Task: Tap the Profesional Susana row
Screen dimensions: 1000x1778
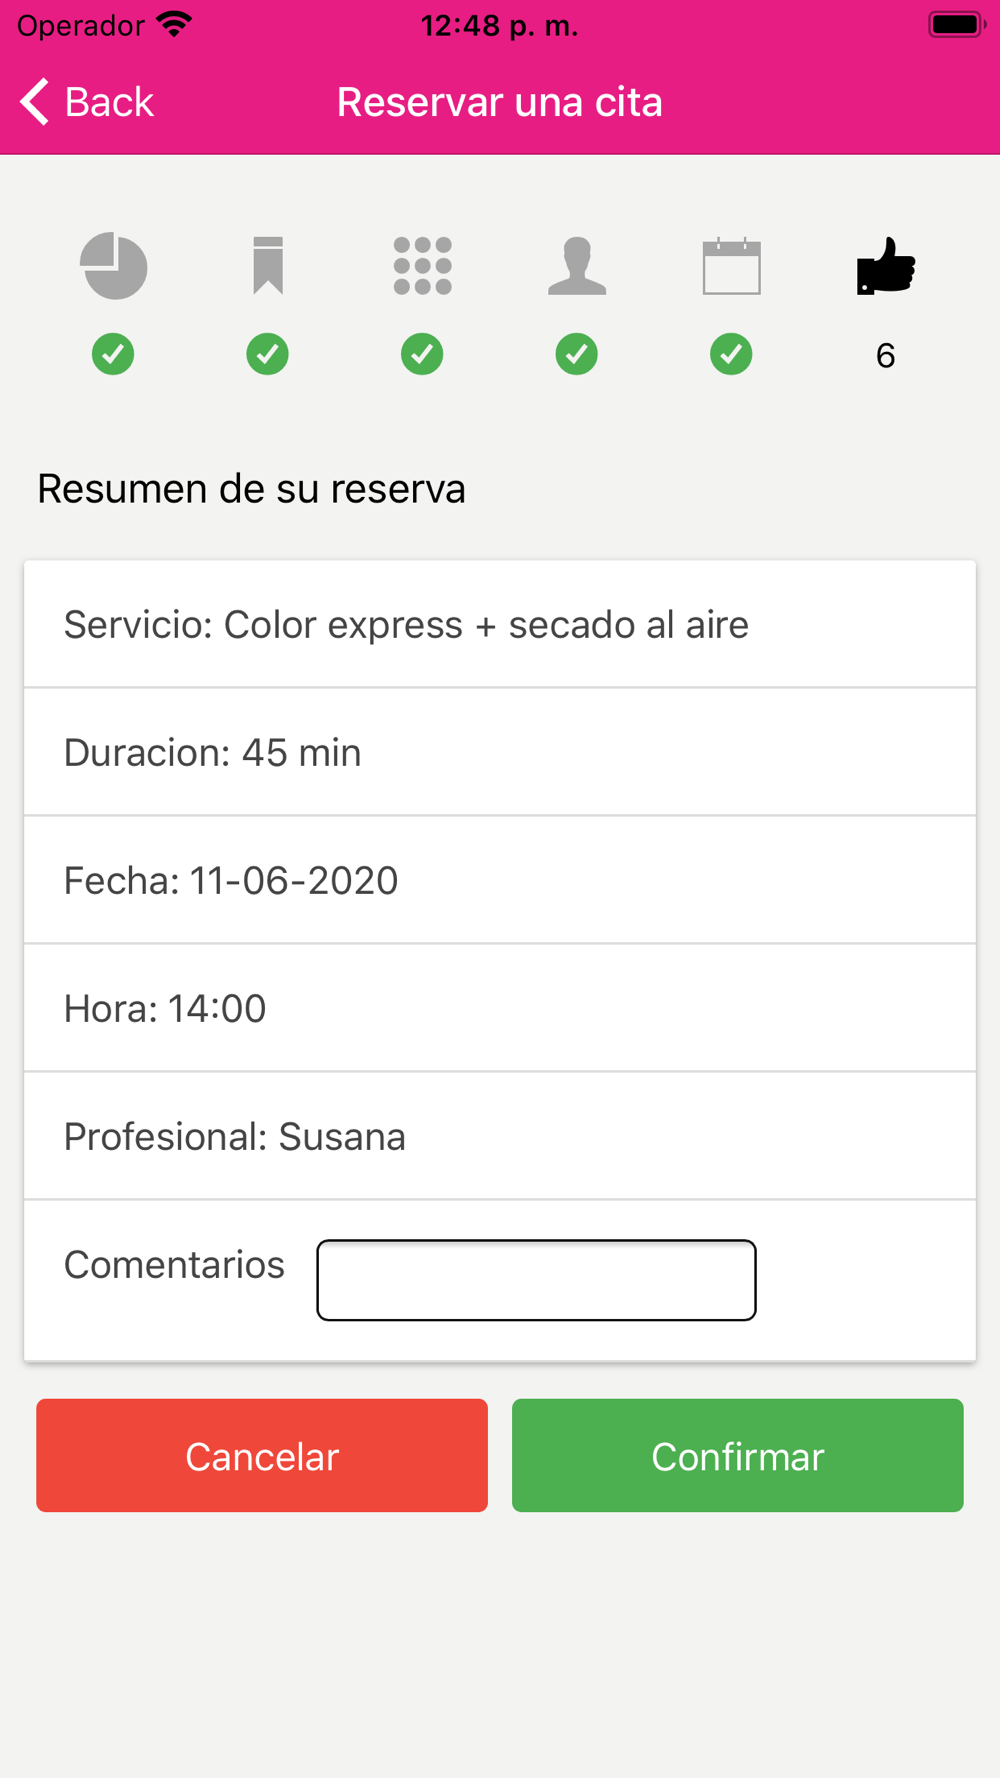Action: point(500,1137)
